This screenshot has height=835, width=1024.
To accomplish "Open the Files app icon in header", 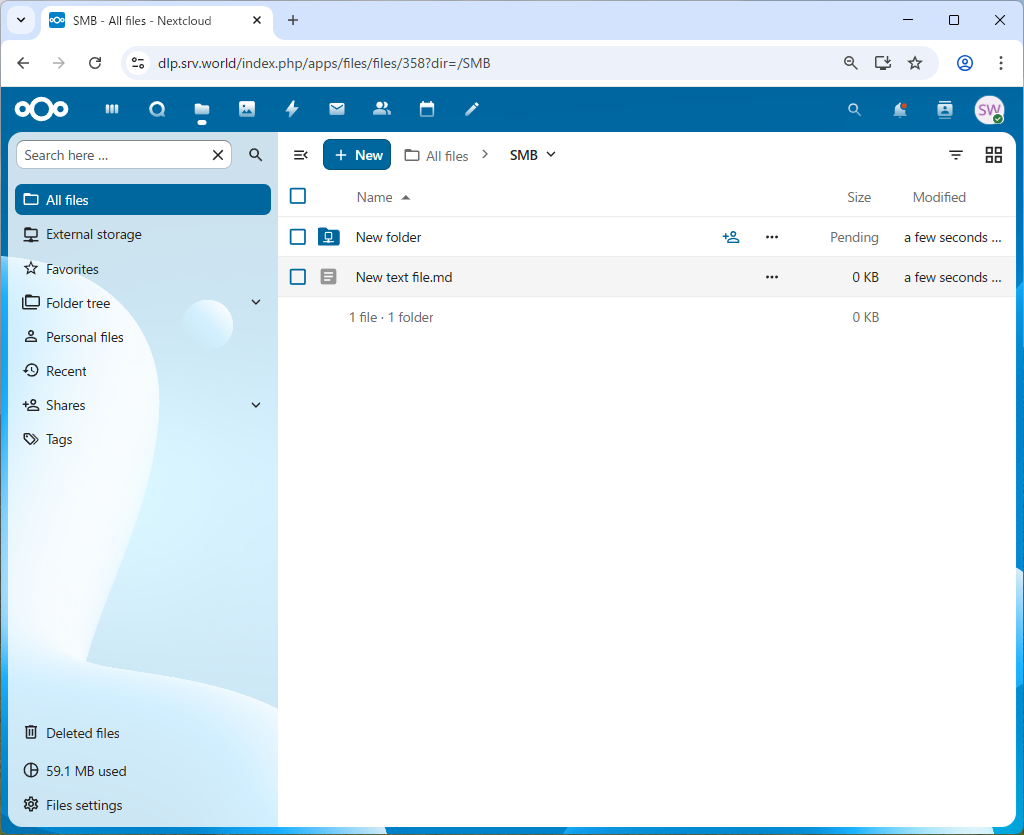I will click(x=202, y=109).
